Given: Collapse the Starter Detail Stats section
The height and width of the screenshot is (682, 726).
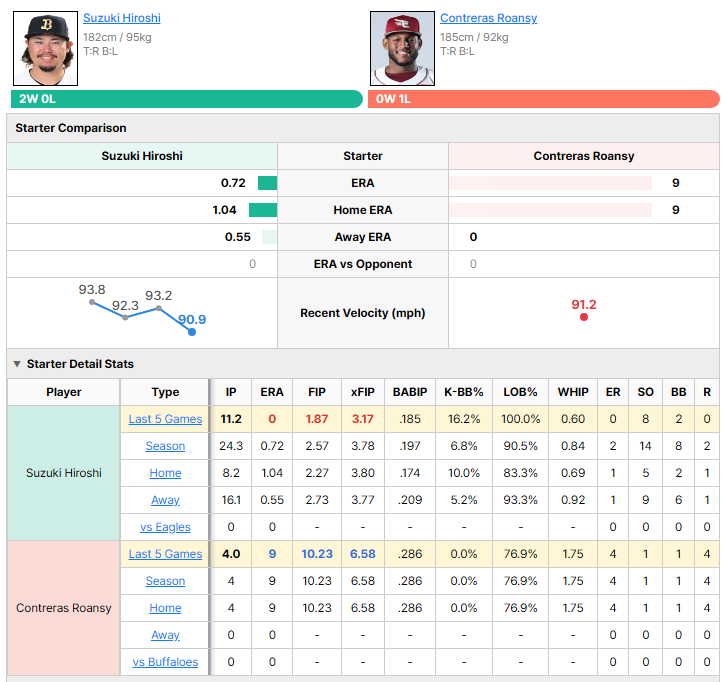Looking at the screenshot, I should click(17, 364).
